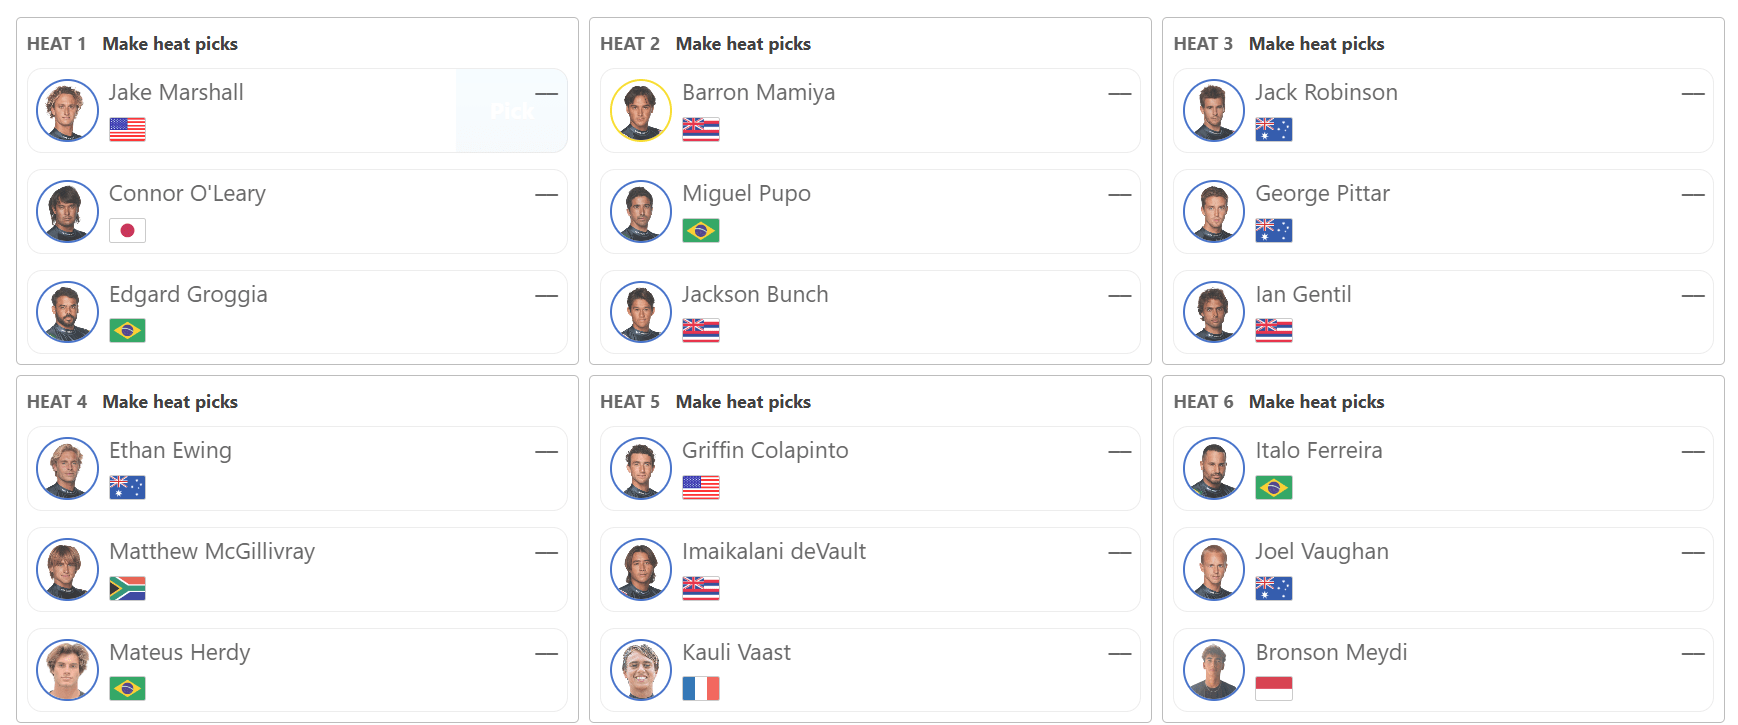Click the dash indicator beside Ethan Ewing
This screenshot has width=1738, height=725.
[546, 452]
